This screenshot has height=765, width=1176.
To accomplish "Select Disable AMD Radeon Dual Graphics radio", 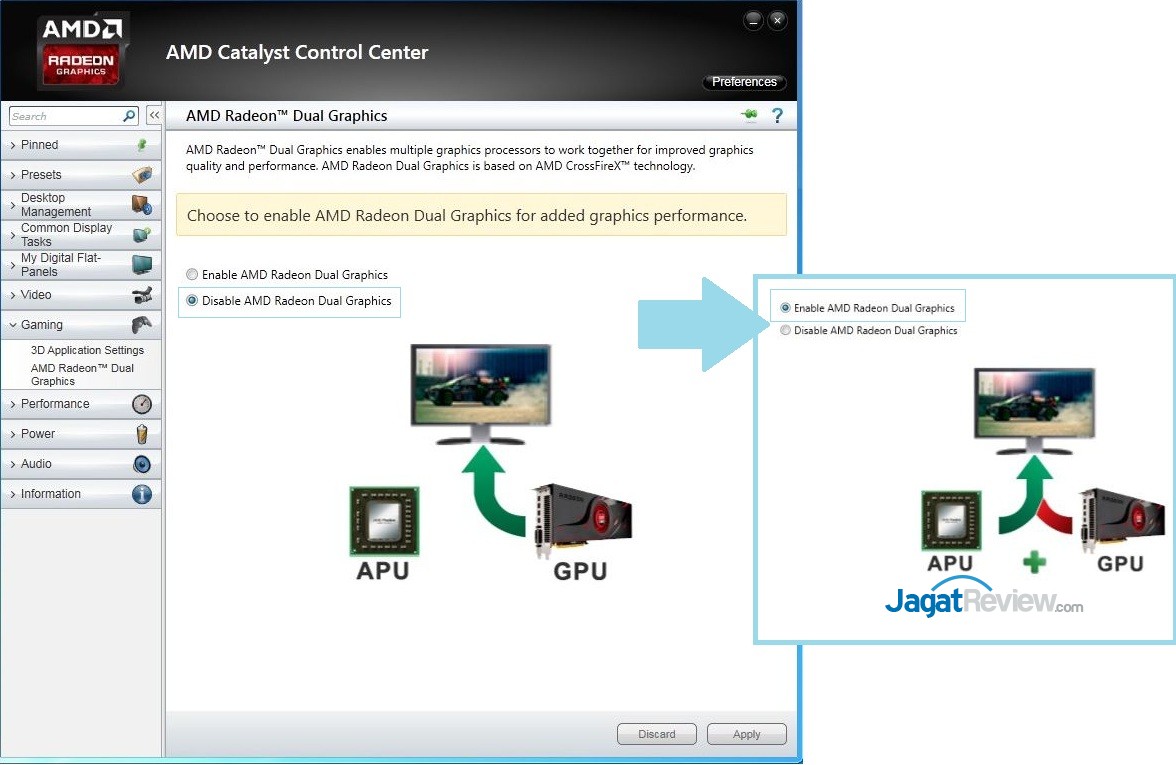I will point(192,301).
